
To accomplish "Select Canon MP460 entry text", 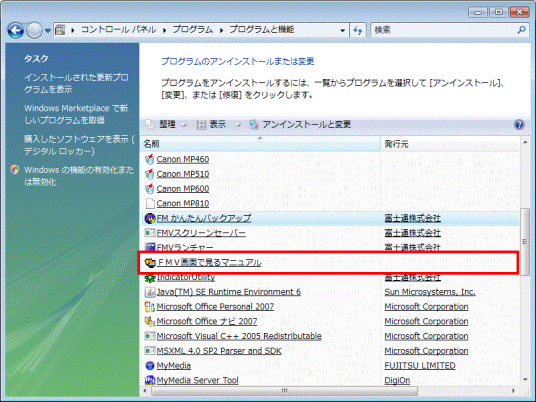I will point(183,159).
